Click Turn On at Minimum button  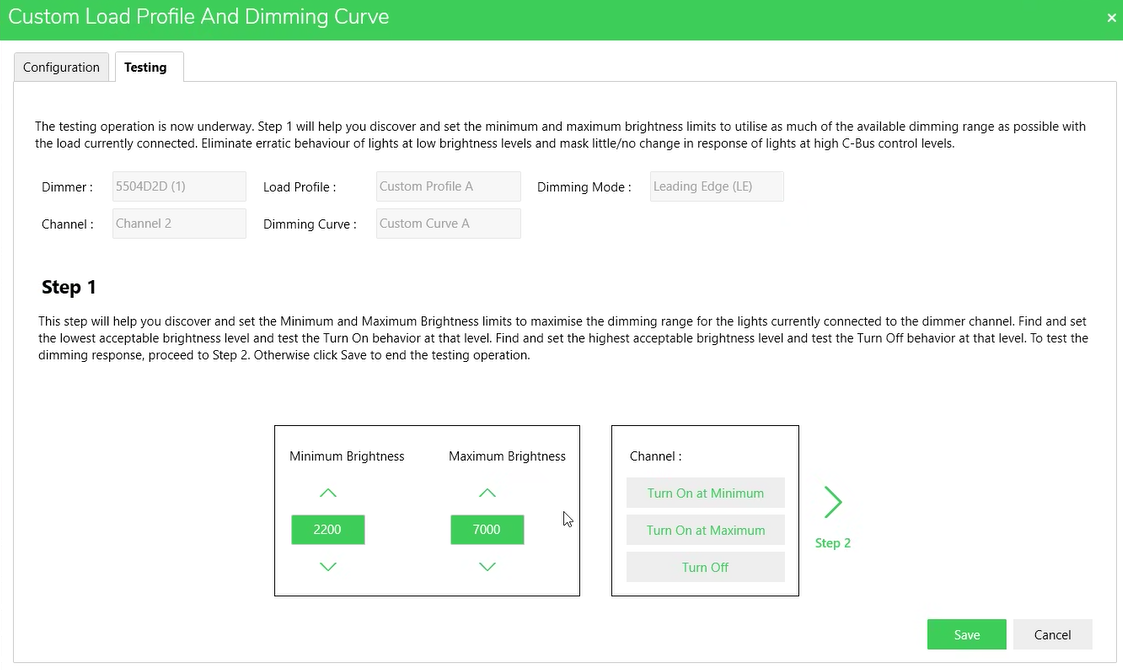click(705, 493)
